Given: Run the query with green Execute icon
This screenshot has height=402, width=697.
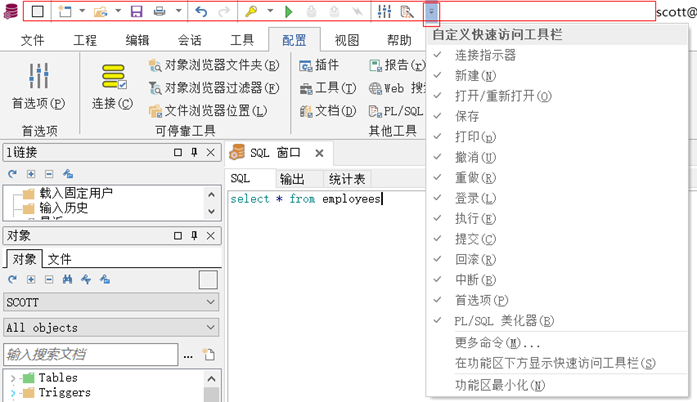Looking at the screenshot, I should click(x=288, y=12).
